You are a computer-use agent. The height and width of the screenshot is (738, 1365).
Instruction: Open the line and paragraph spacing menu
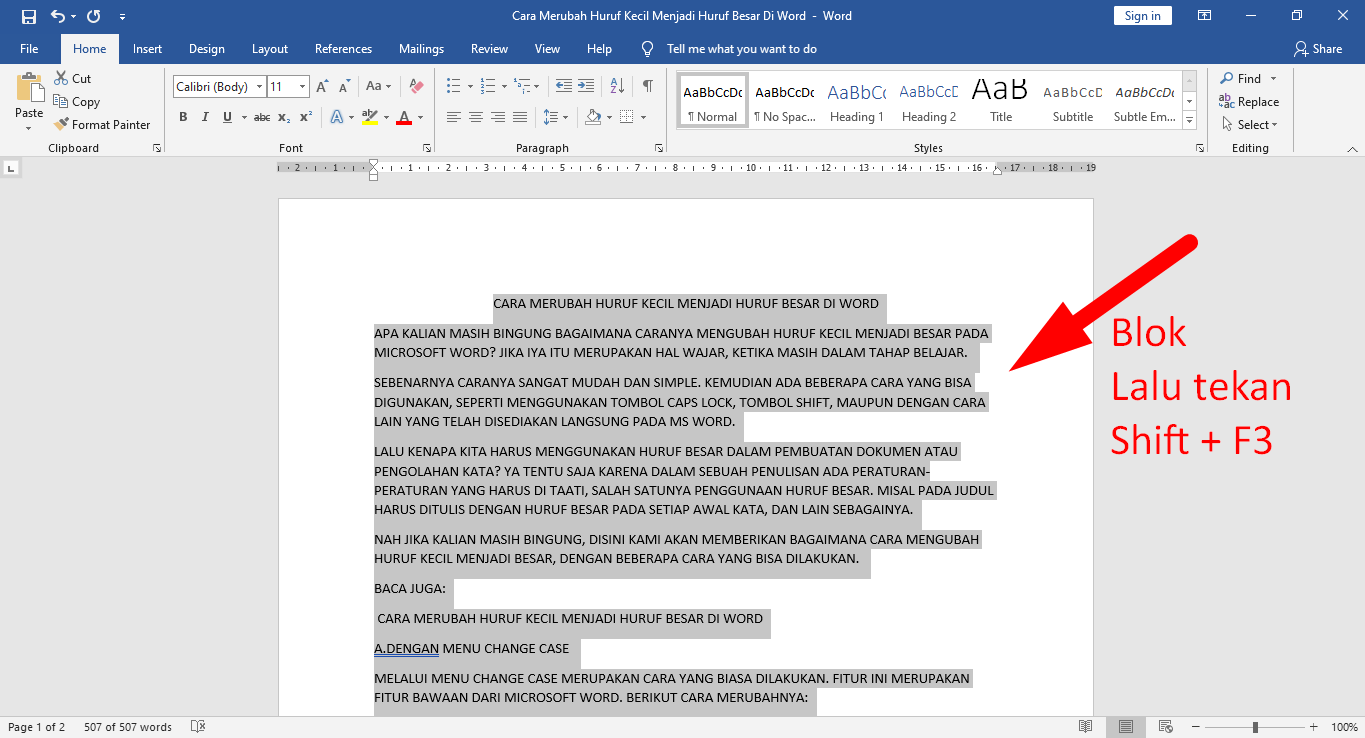click(x=557, y=117)
